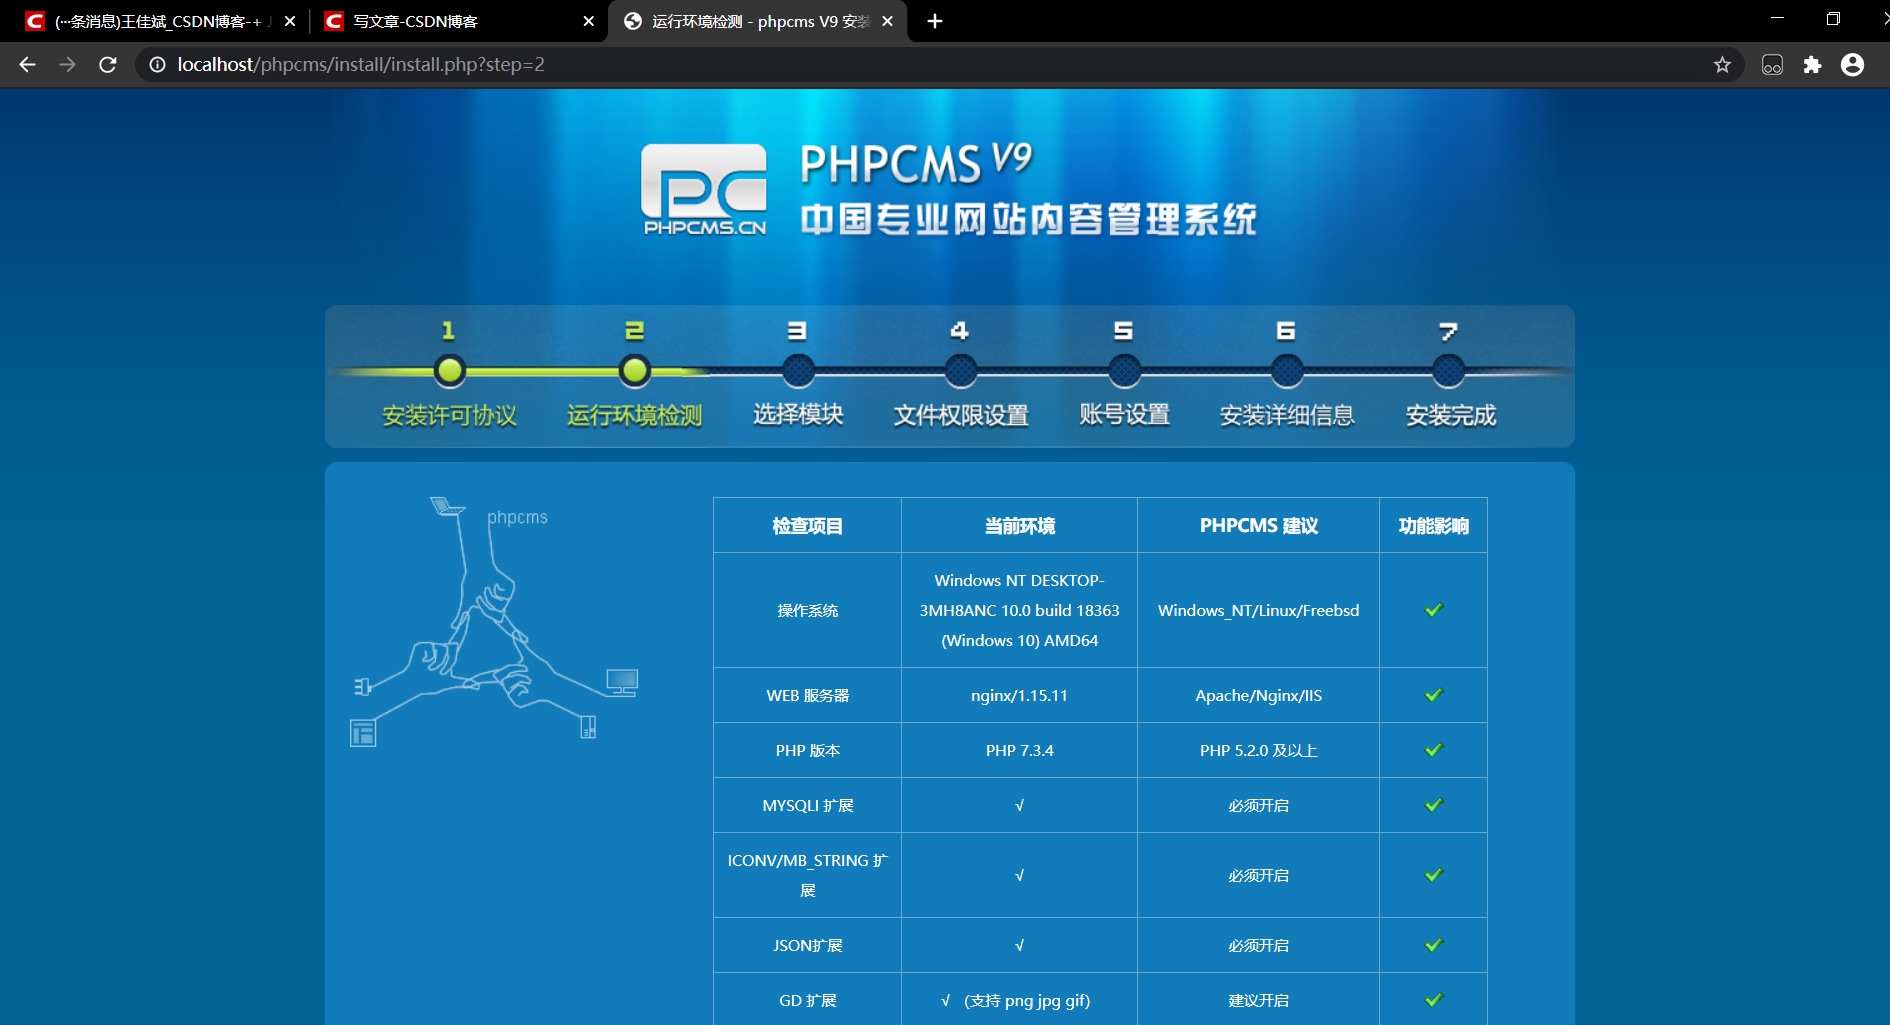Click green checkmark in 操作系统 row
Viewport: 1890px width, 1025px height.
(1434, 610)
